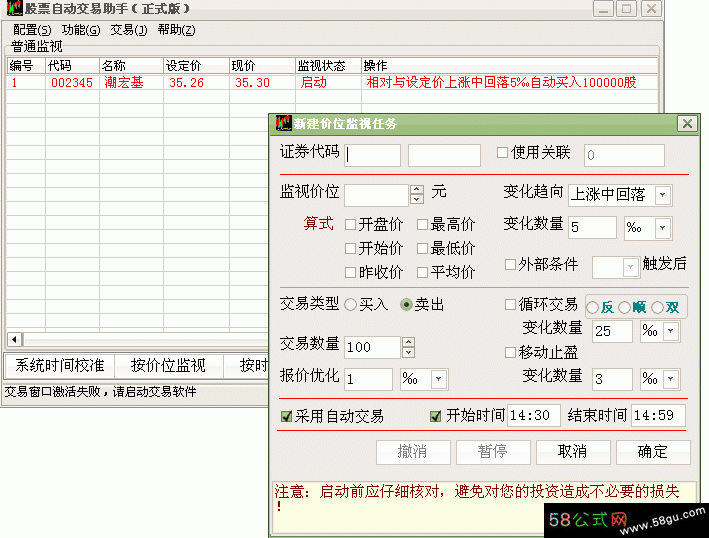The width and height of the screenshot is (709, 538).
Task: Click the table's left scroll arrow
Action: click(14, 339)
